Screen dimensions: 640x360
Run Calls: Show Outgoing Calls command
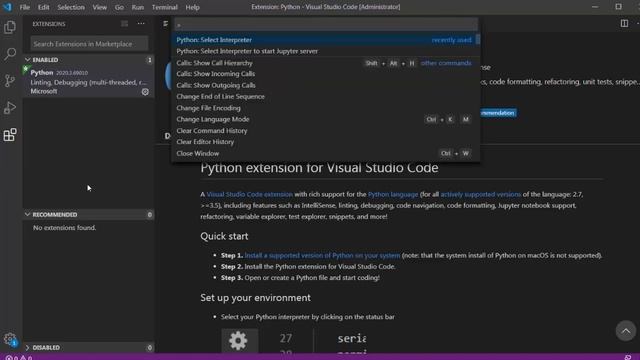point(326,85)
